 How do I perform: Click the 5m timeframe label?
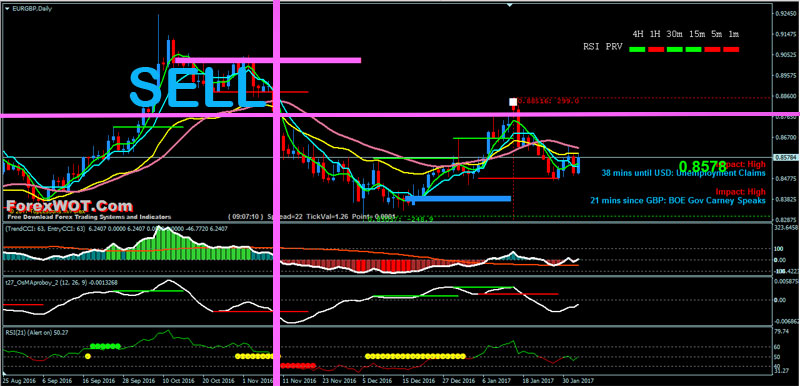(x=717, y=34)
